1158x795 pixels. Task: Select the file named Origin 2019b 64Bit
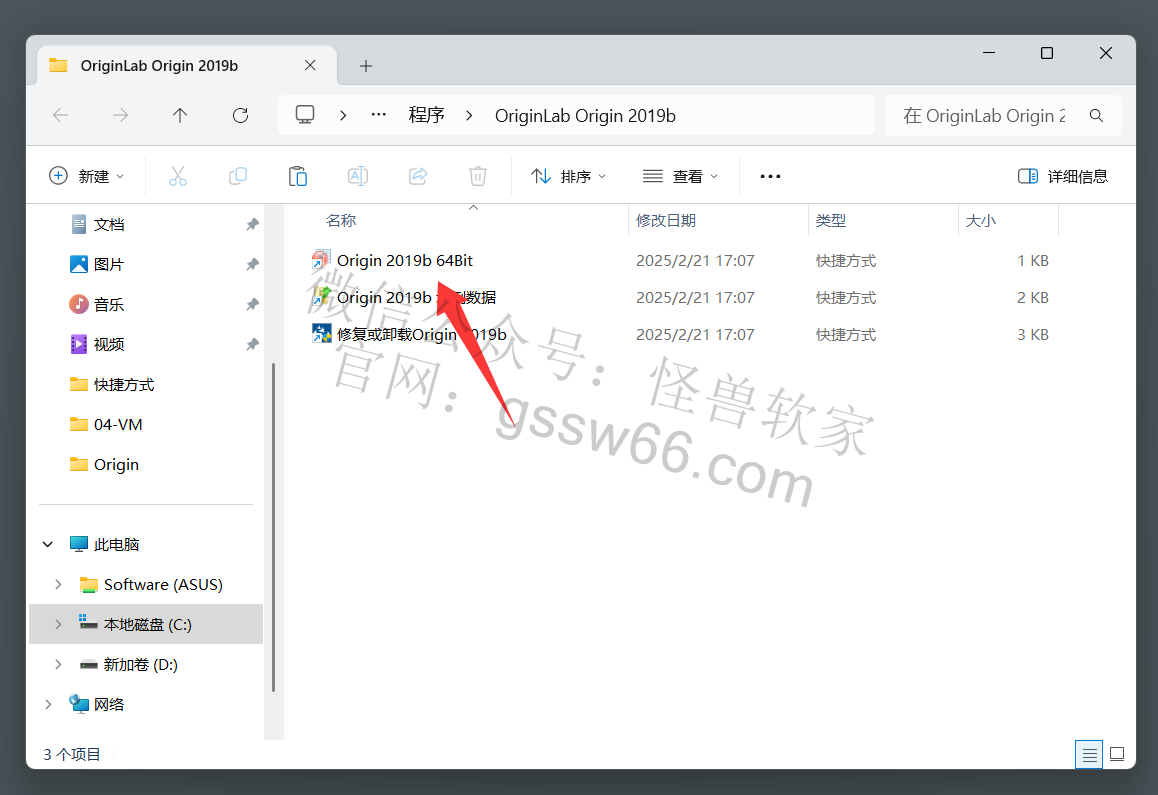tap(405, 260)
